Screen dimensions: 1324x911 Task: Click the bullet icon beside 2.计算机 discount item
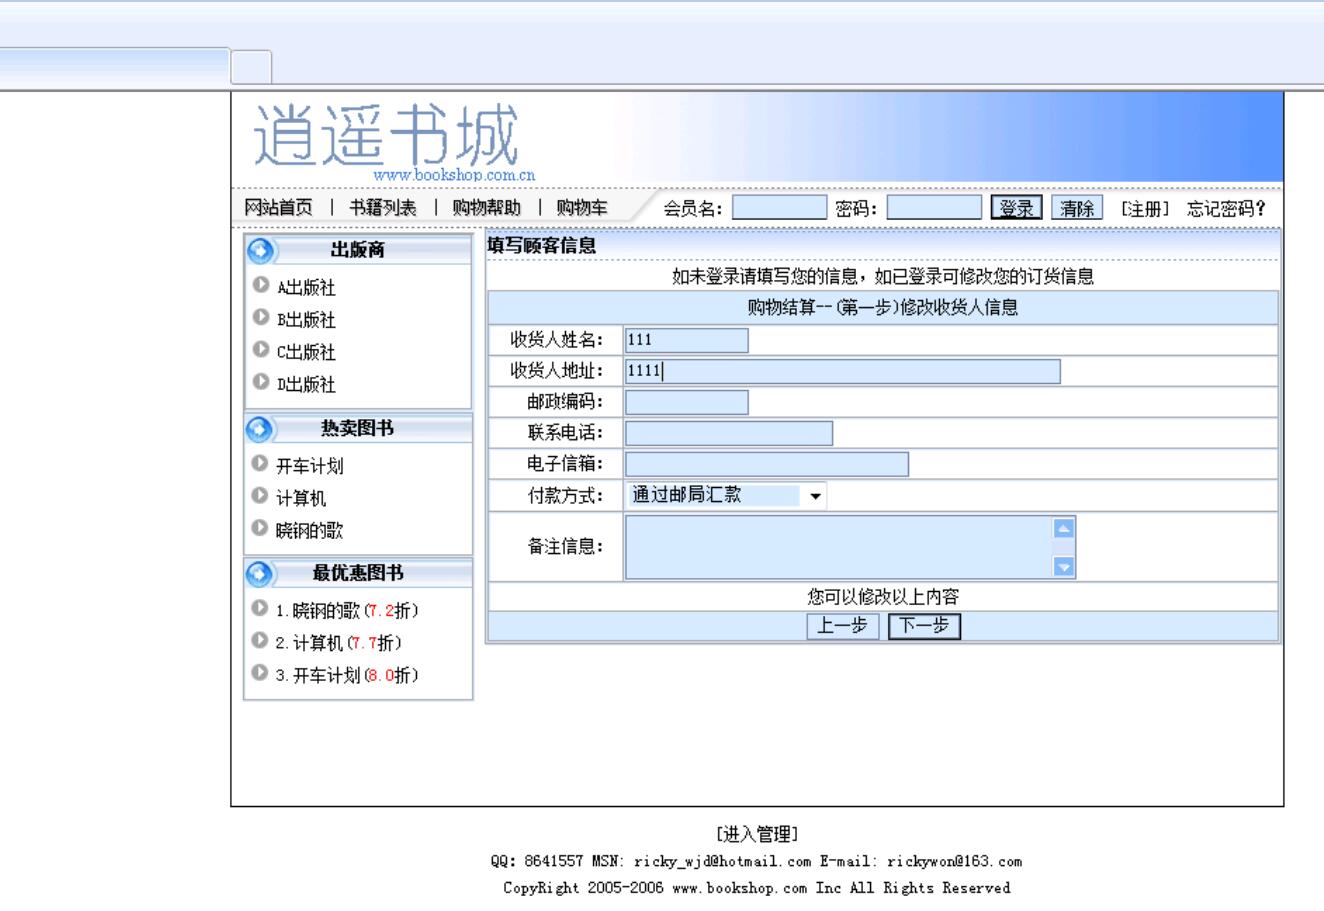[x=261, y=640]
